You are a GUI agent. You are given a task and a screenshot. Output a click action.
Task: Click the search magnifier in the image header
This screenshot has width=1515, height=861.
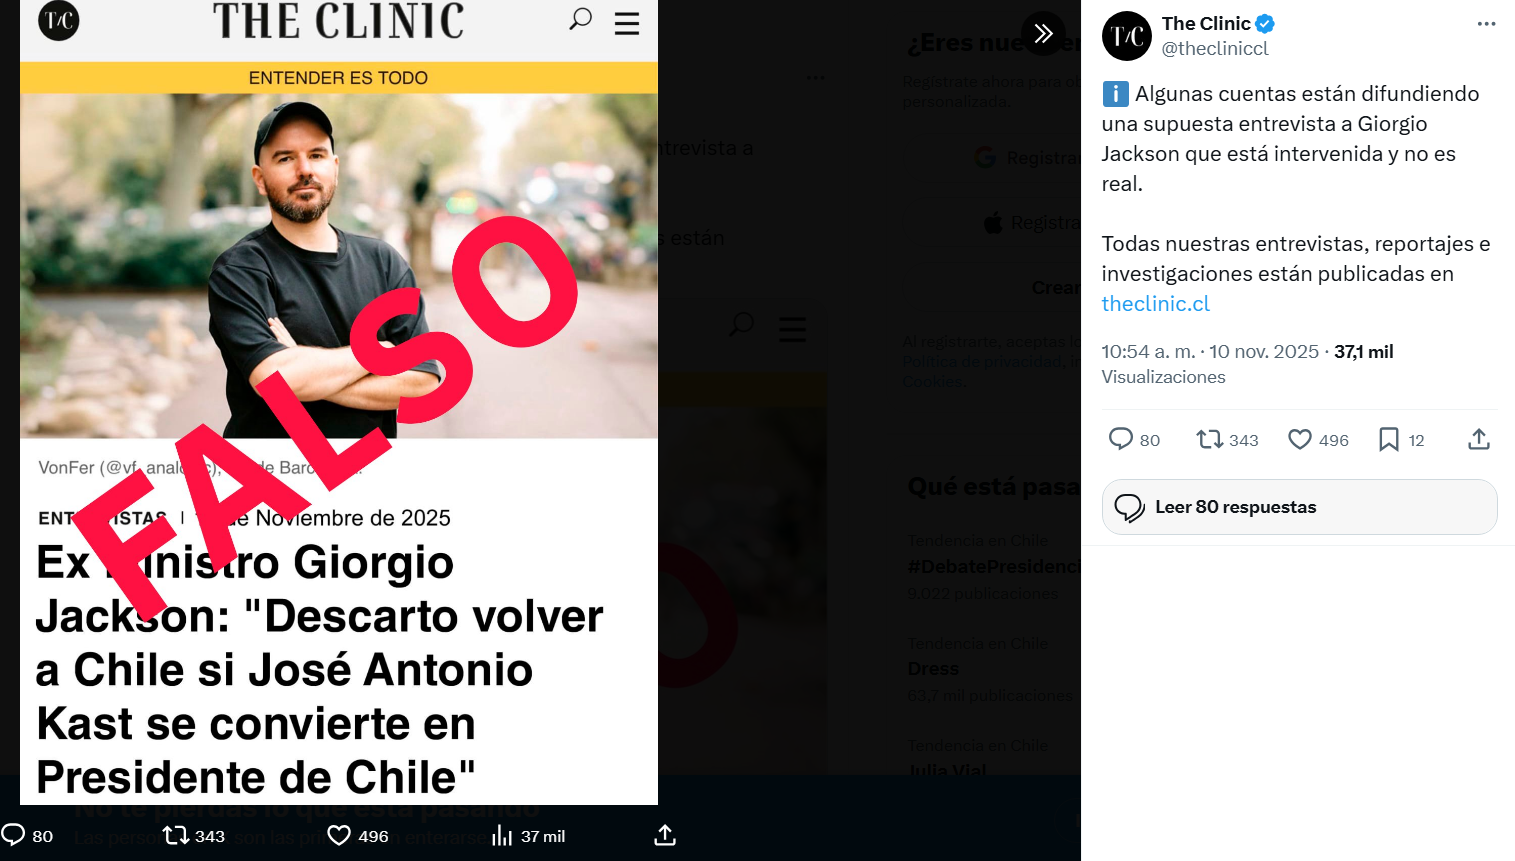[580, 19]
